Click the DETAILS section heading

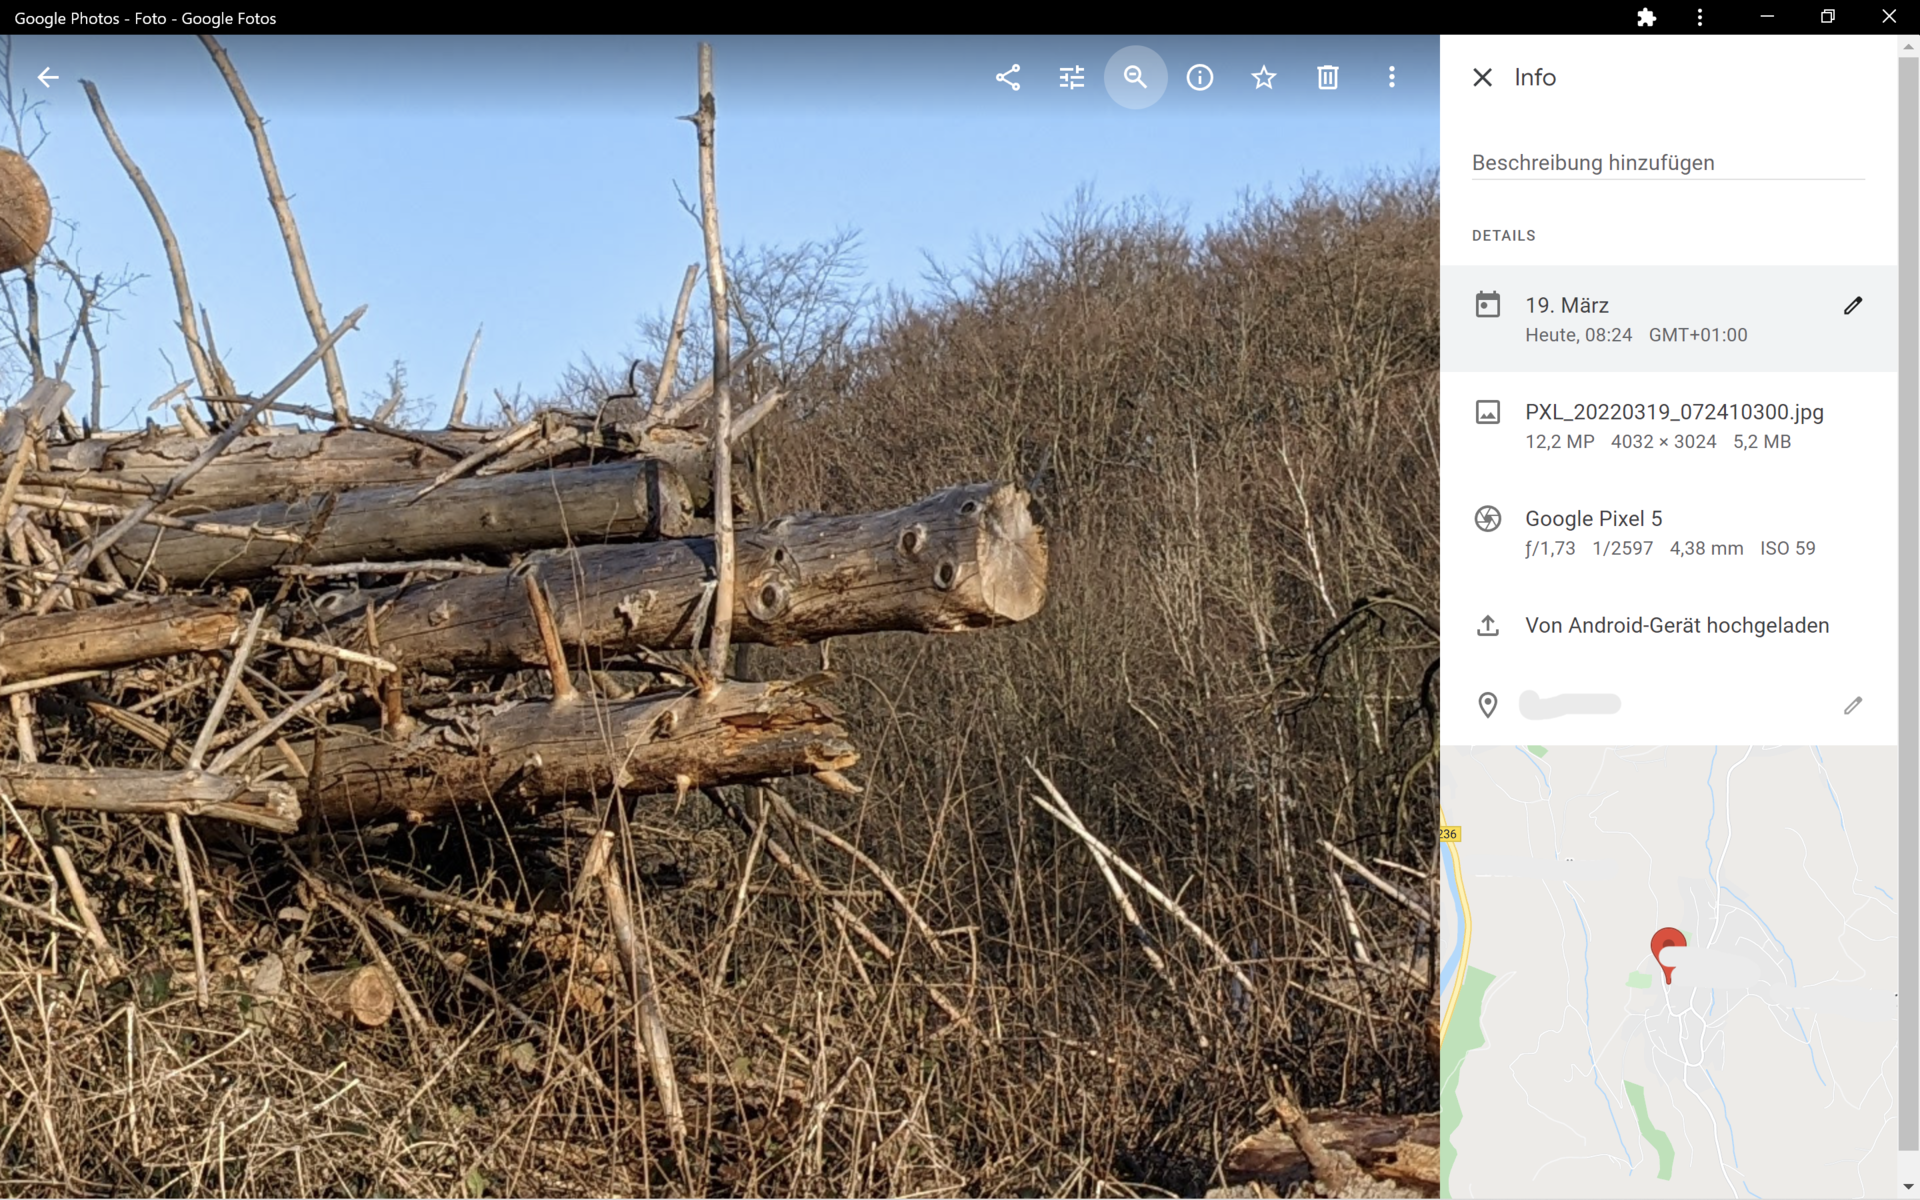[1503, 236]
